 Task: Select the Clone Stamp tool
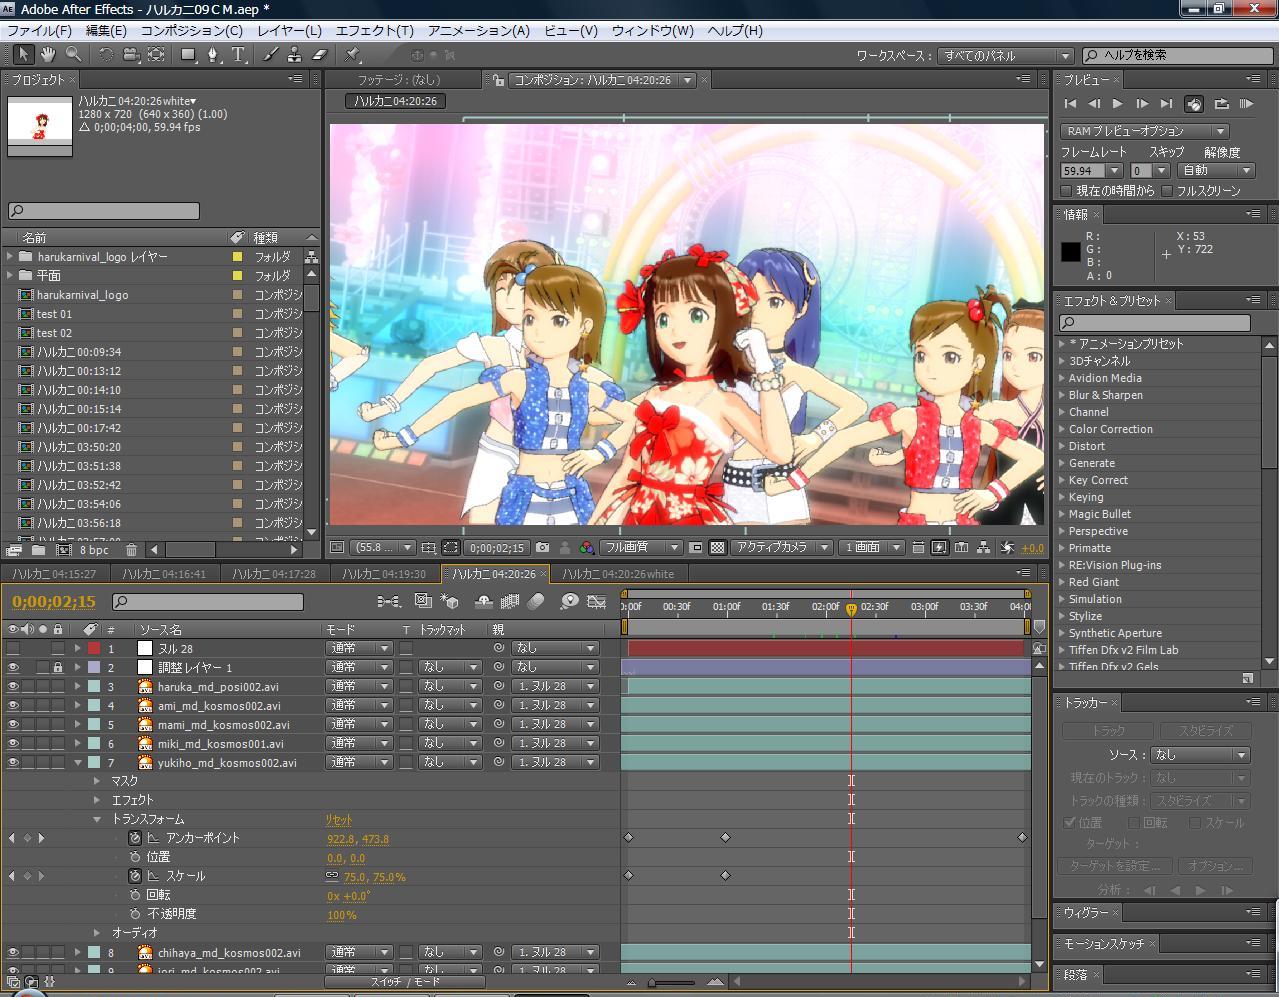294,55
